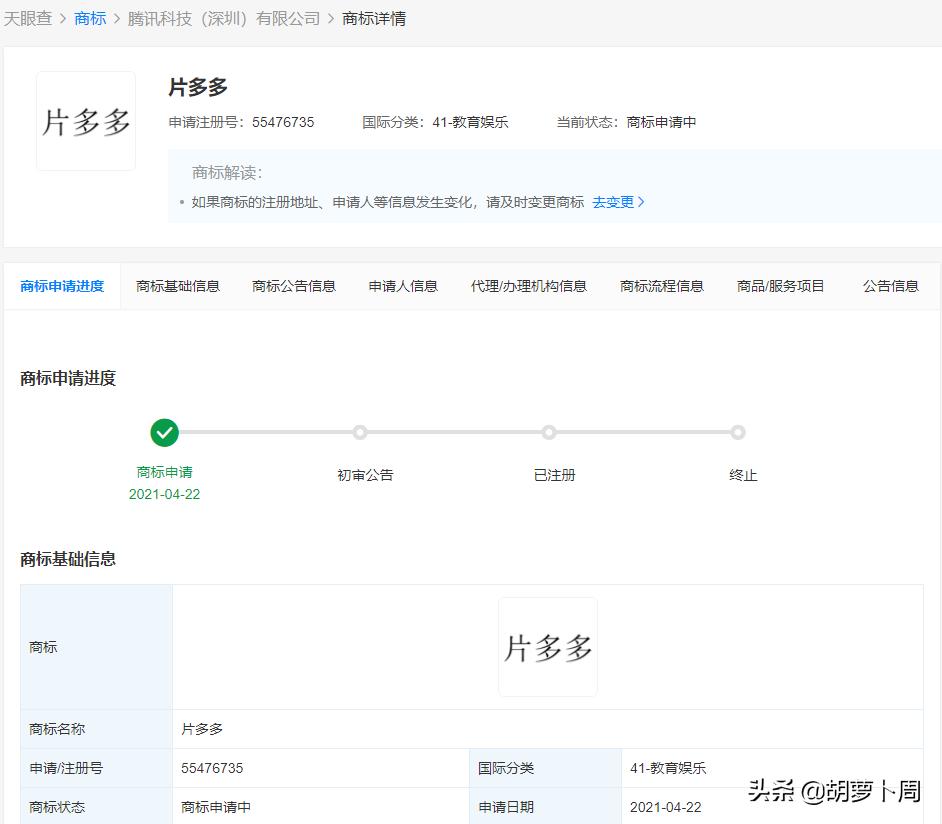Click the progress line between 初审公告 and 已注册
This screenshot has width=942, height=824.
click(x=454, y=432)
